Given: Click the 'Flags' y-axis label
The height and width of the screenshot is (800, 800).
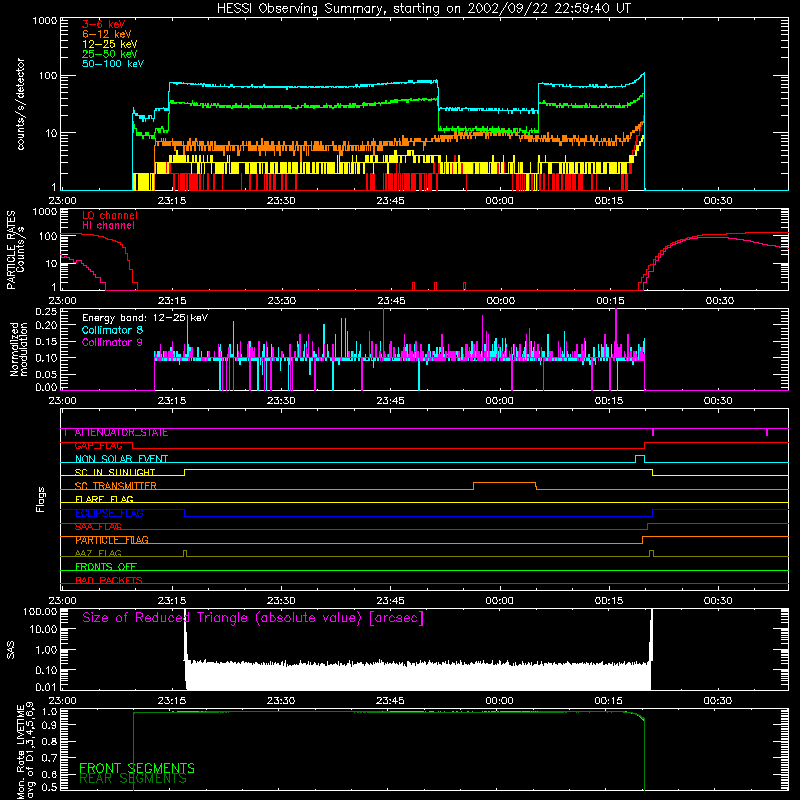Looking at the screenshot, I should point(41,499).
